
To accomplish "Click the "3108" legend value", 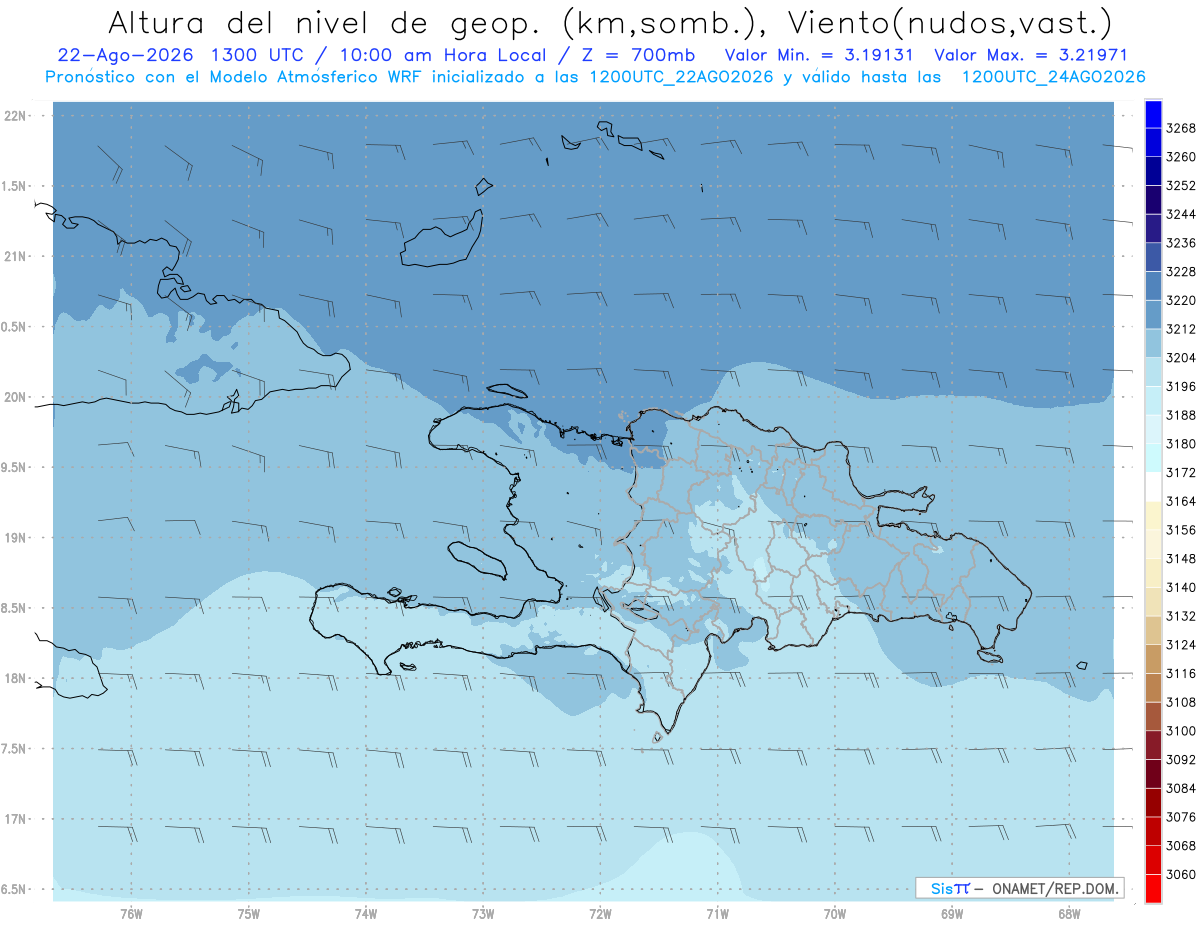I will (1181, 702).
